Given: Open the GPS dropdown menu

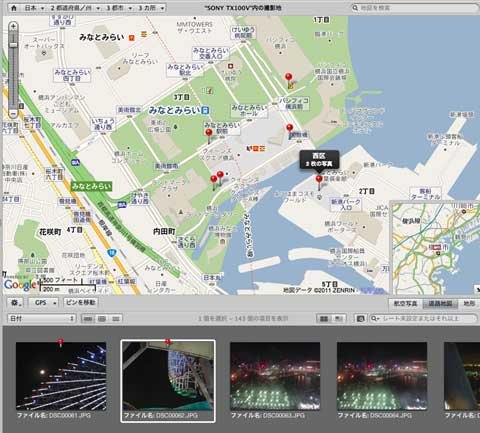Looking at the screenshot, I should click(x=43, y=303).
